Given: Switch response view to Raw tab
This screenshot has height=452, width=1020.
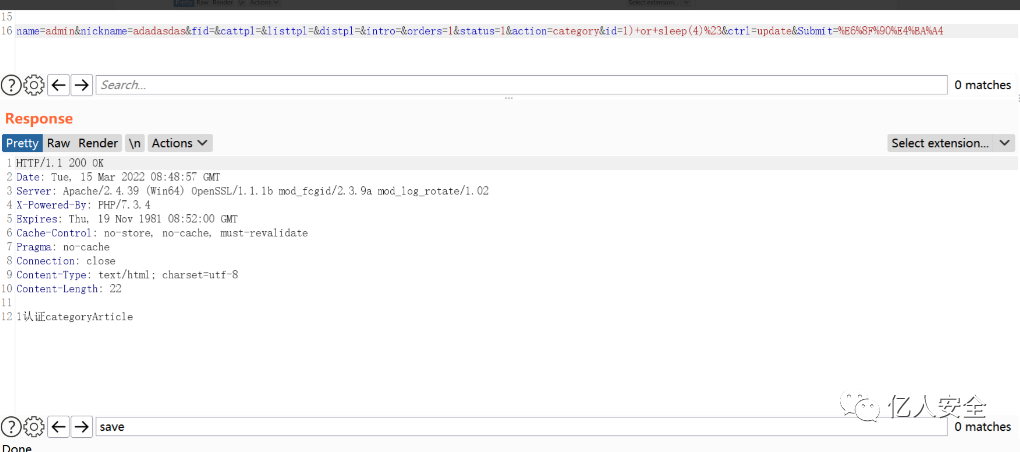Looking at the screenshot, I should click(59, 143).
